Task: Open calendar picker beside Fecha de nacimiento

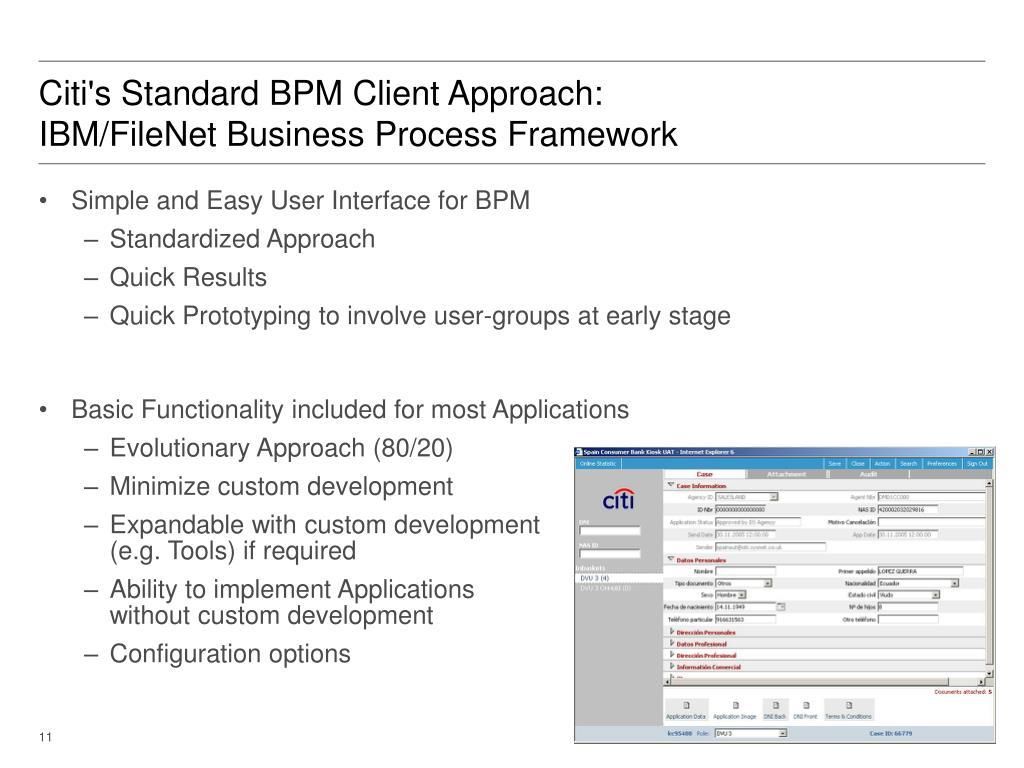Action: click(781, 607)
